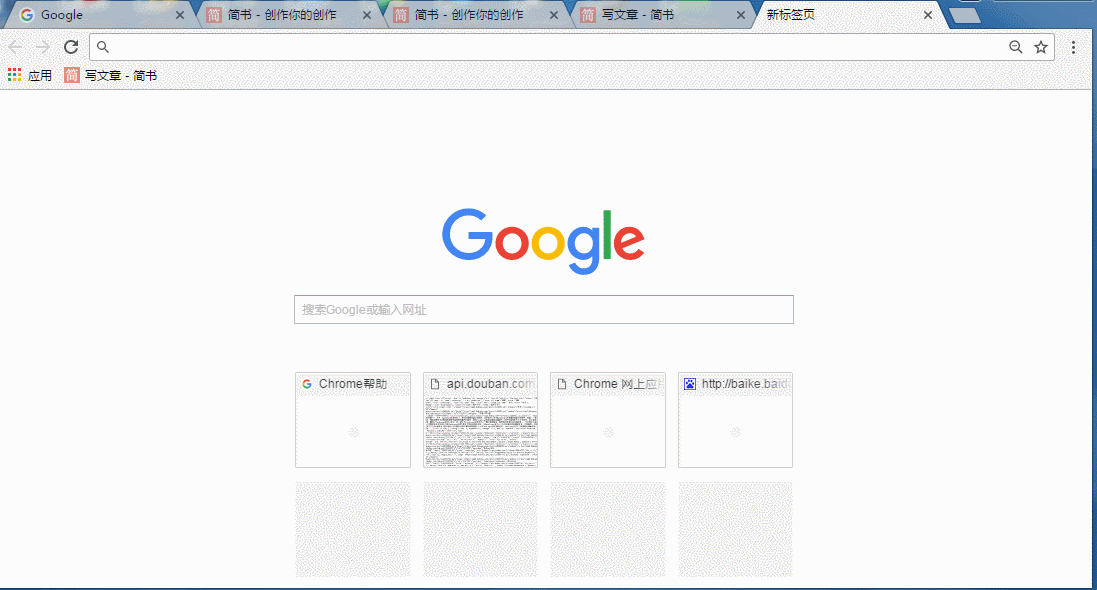Click the Google logo
Screen dimensions: 1097x590
[x=543, y=241]
